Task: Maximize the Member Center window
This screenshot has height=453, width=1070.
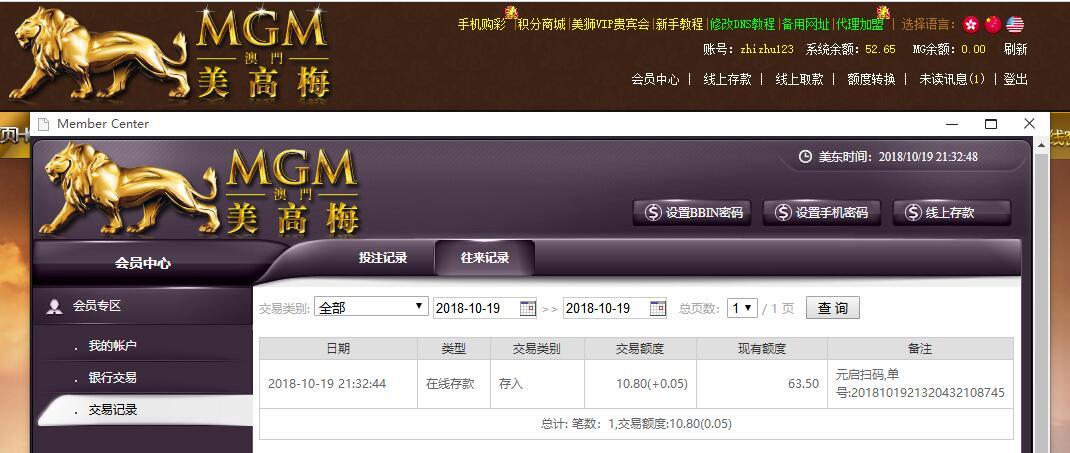Action: coord(991,123)
